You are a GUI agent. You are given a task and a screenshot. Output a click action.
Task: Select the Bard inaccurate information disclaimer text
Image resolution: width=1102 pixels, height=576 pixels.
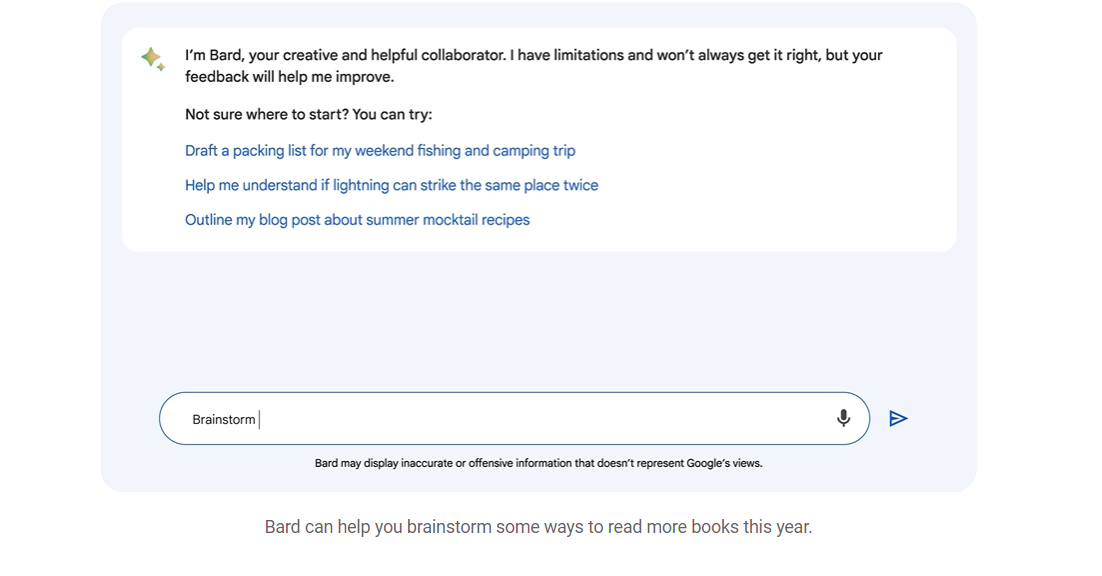pos(538,464)
